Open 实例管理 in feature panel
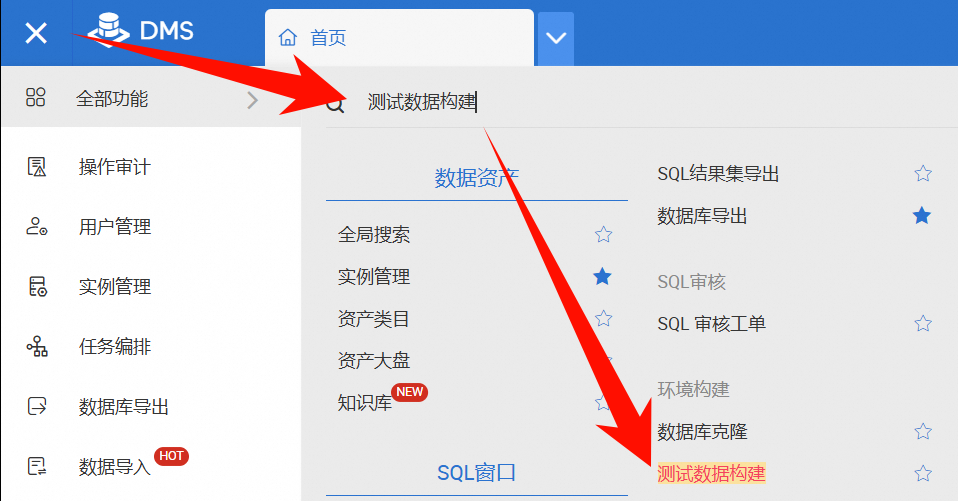Viewport: 958px width, 501px height. (x=373, y=277)
